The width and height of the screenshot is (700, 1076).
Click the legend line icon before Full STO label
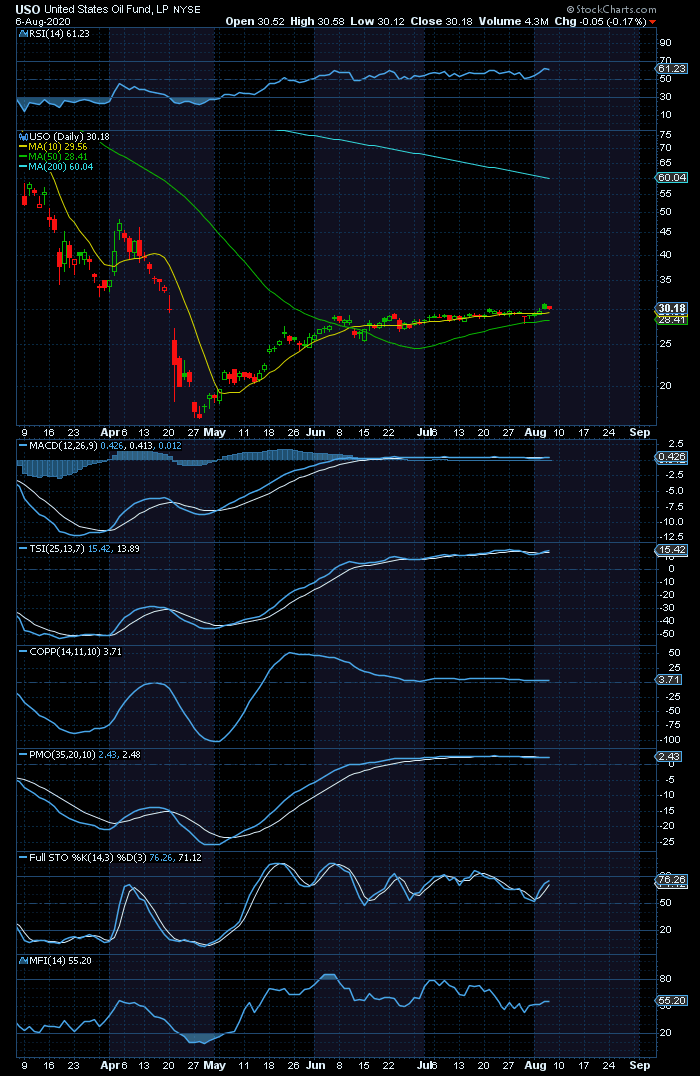coord(23,858)
